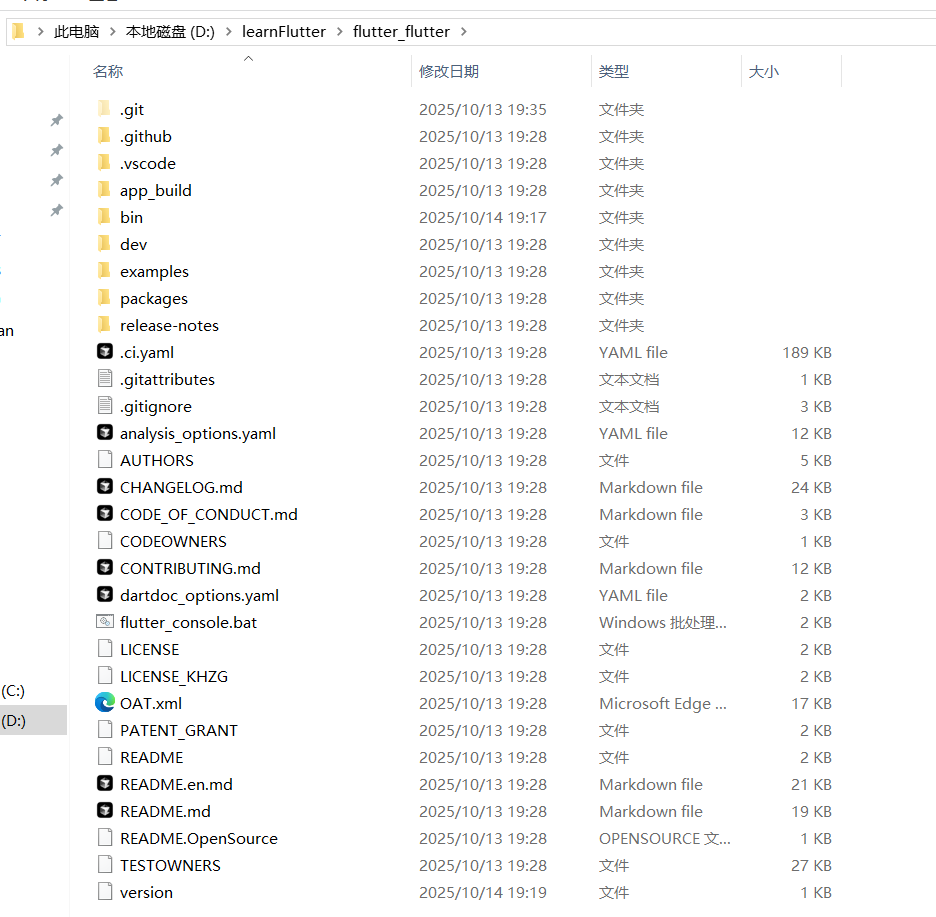
Task: Click .git date 2025/10/13 19:35
Action: (x=483, y=109)
